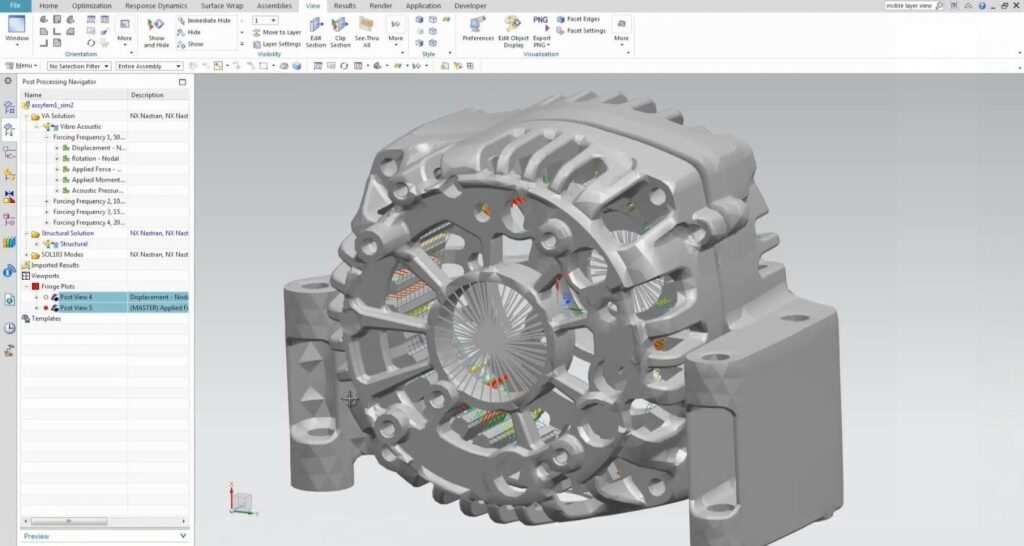Screen dimensions: 1024x546
Task: Click the navigator horizontal scrollbar
Action: [104, 521]
